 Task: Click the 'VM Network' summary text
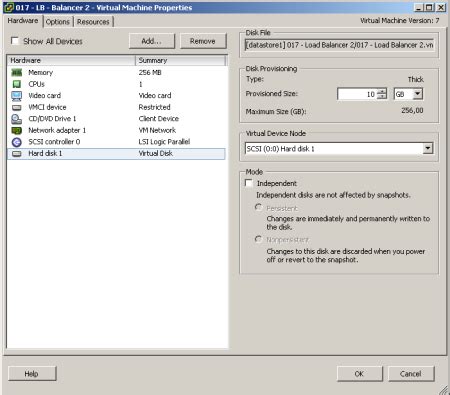[x=157, y=130]
